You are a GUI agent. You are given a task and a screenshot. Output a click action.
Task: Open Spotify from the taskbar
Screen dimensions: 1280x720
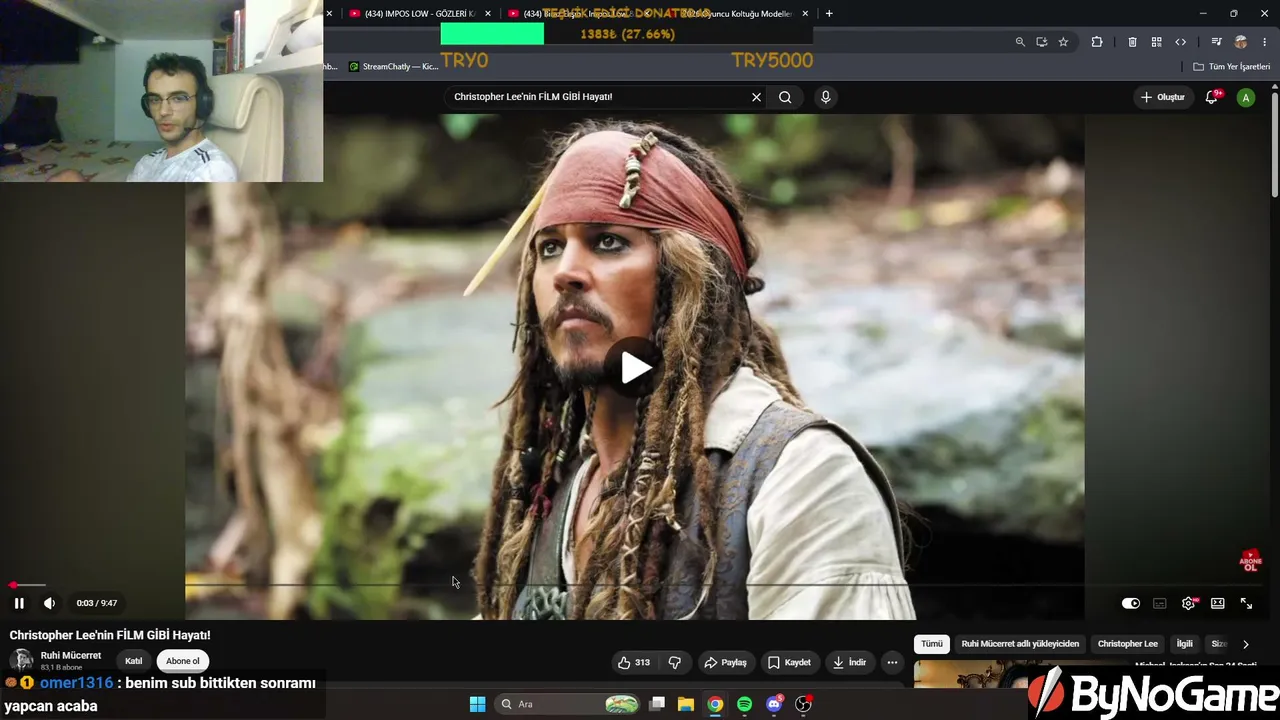click(744, 704)
